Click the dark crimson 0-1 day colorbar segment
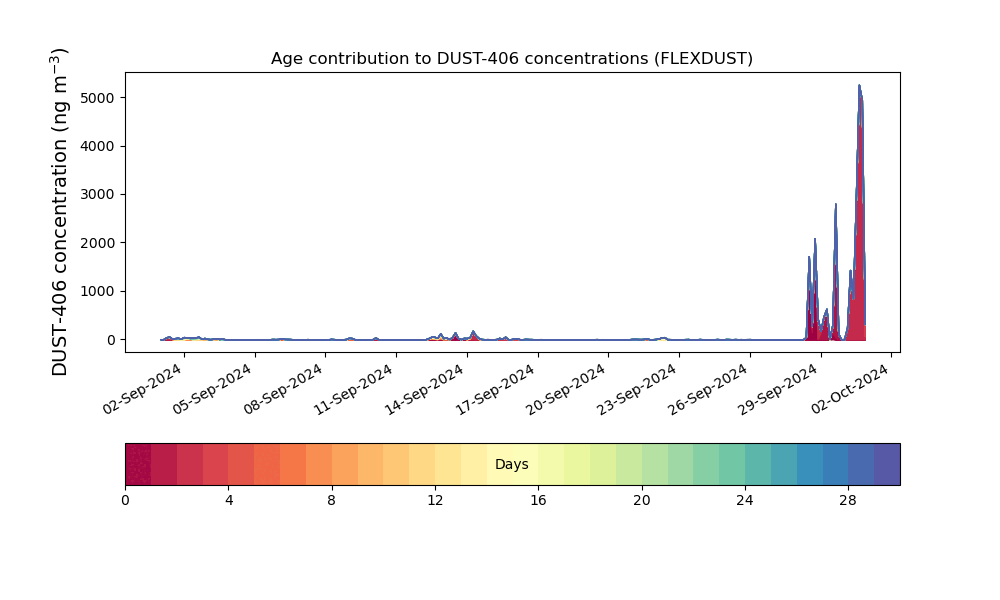The height and width of the screenshot is (600, 1000). (138, 464)
